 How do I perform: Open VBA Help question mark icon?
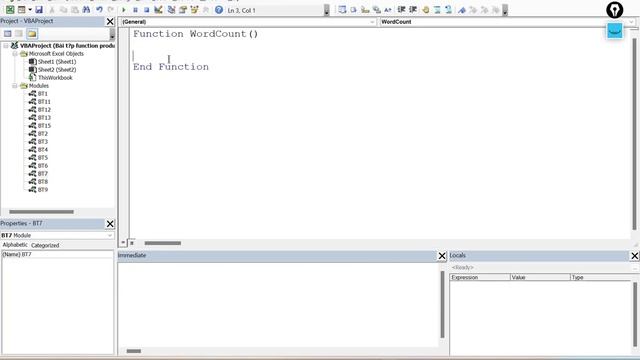click(219, 10)
